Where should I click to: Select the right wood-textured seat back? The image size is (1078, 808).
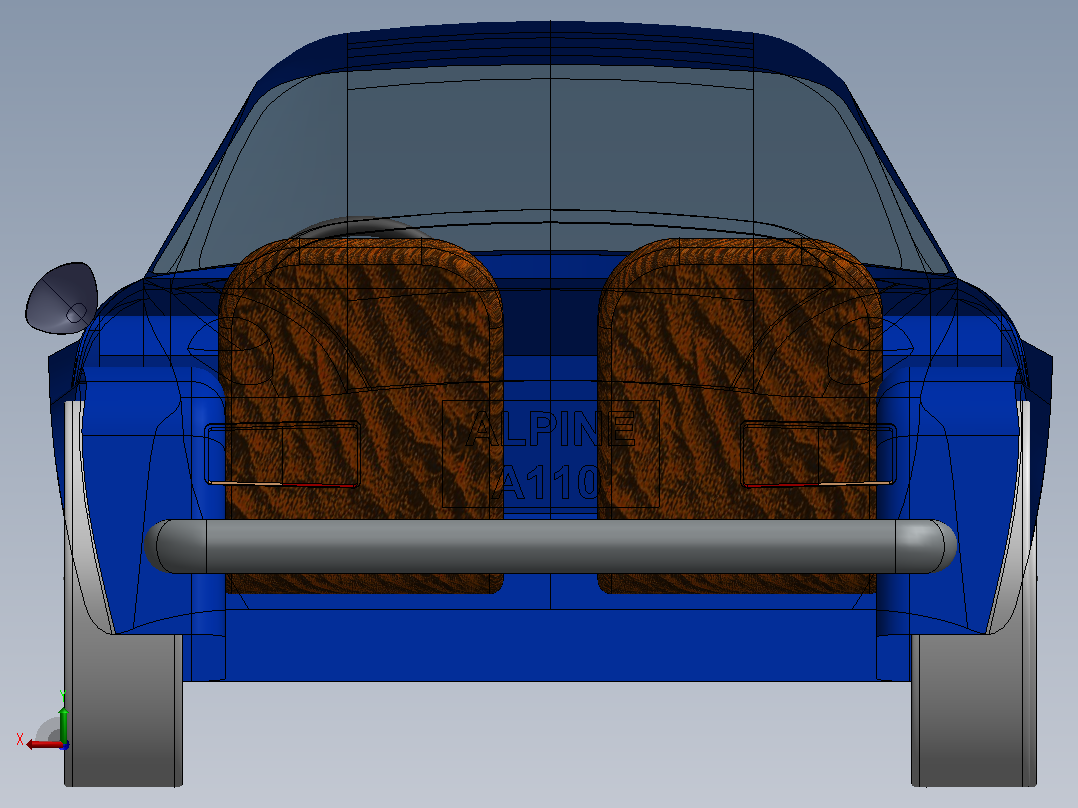coord(740,415)
